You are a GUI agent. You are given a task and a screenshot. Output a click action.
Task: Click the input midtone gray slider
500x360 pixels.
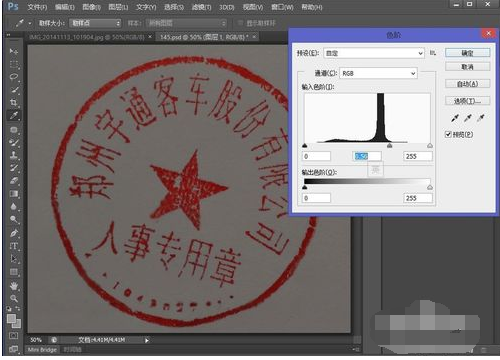point(389,146)
